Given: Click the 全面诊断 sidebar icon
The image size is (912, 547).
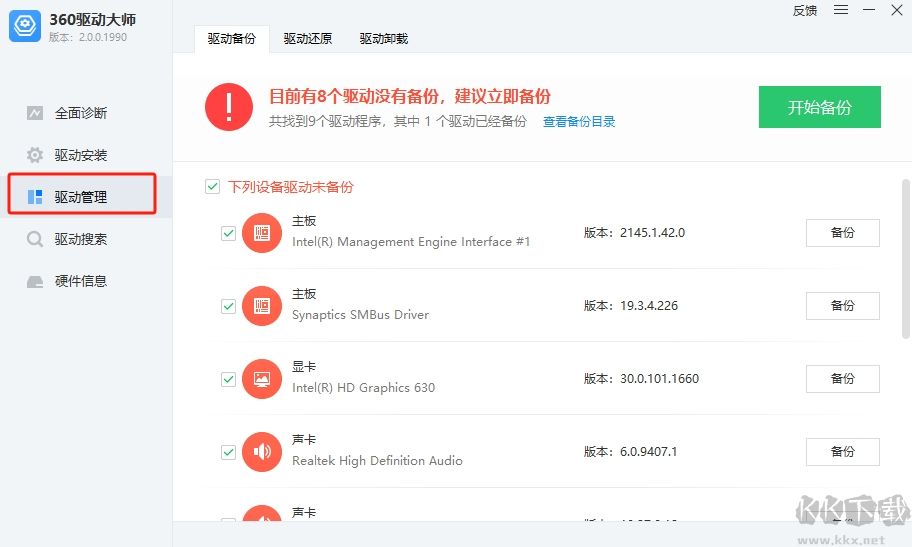Looking at the screenshot, I should [x=35, y=113].
